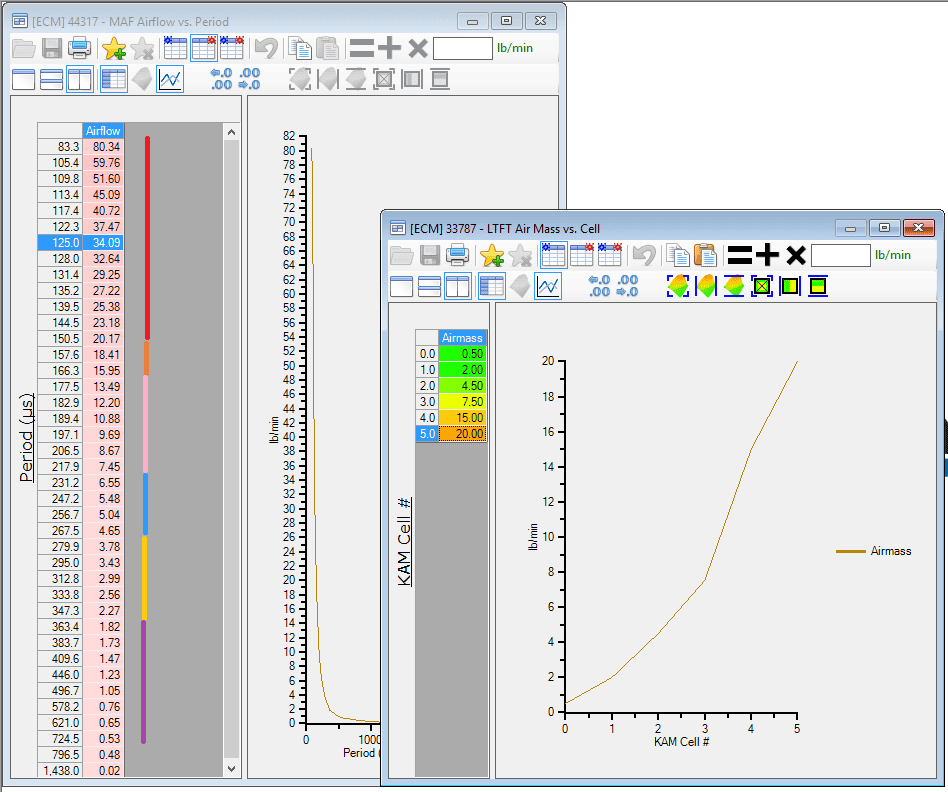This screenshot has width=948, height=792.
Task: Click multiply X symbol in LTFT window
Action: 796,255
